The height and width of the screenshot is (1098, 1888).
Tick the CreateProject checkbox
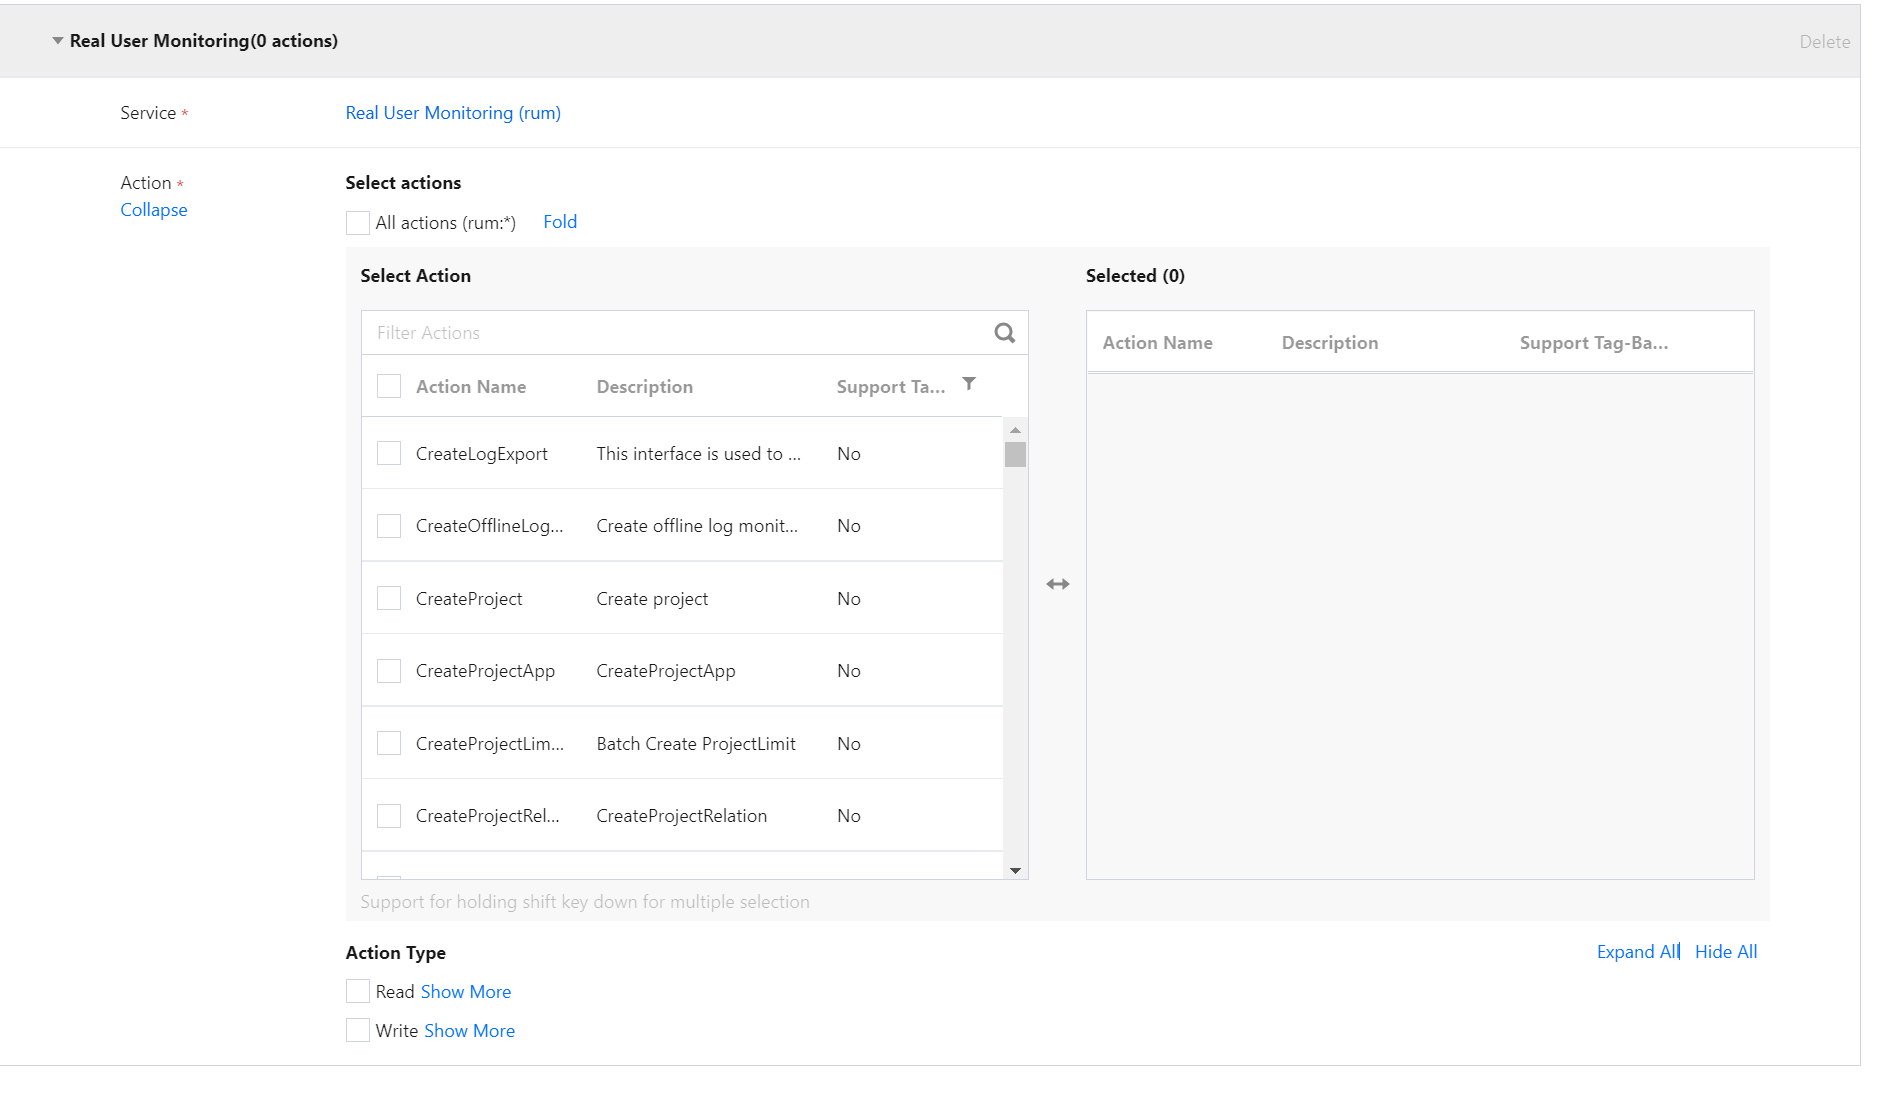coord(389,599)
